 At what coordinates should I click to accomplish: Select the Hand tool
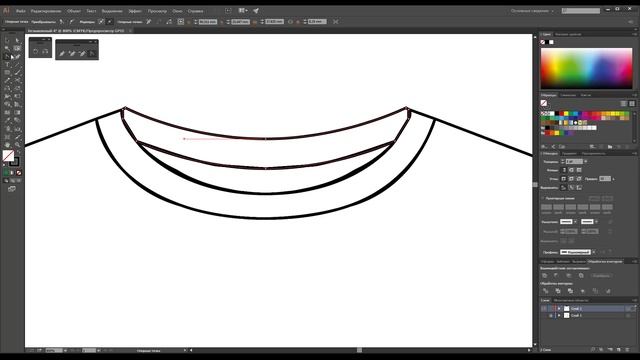[7, 145]
